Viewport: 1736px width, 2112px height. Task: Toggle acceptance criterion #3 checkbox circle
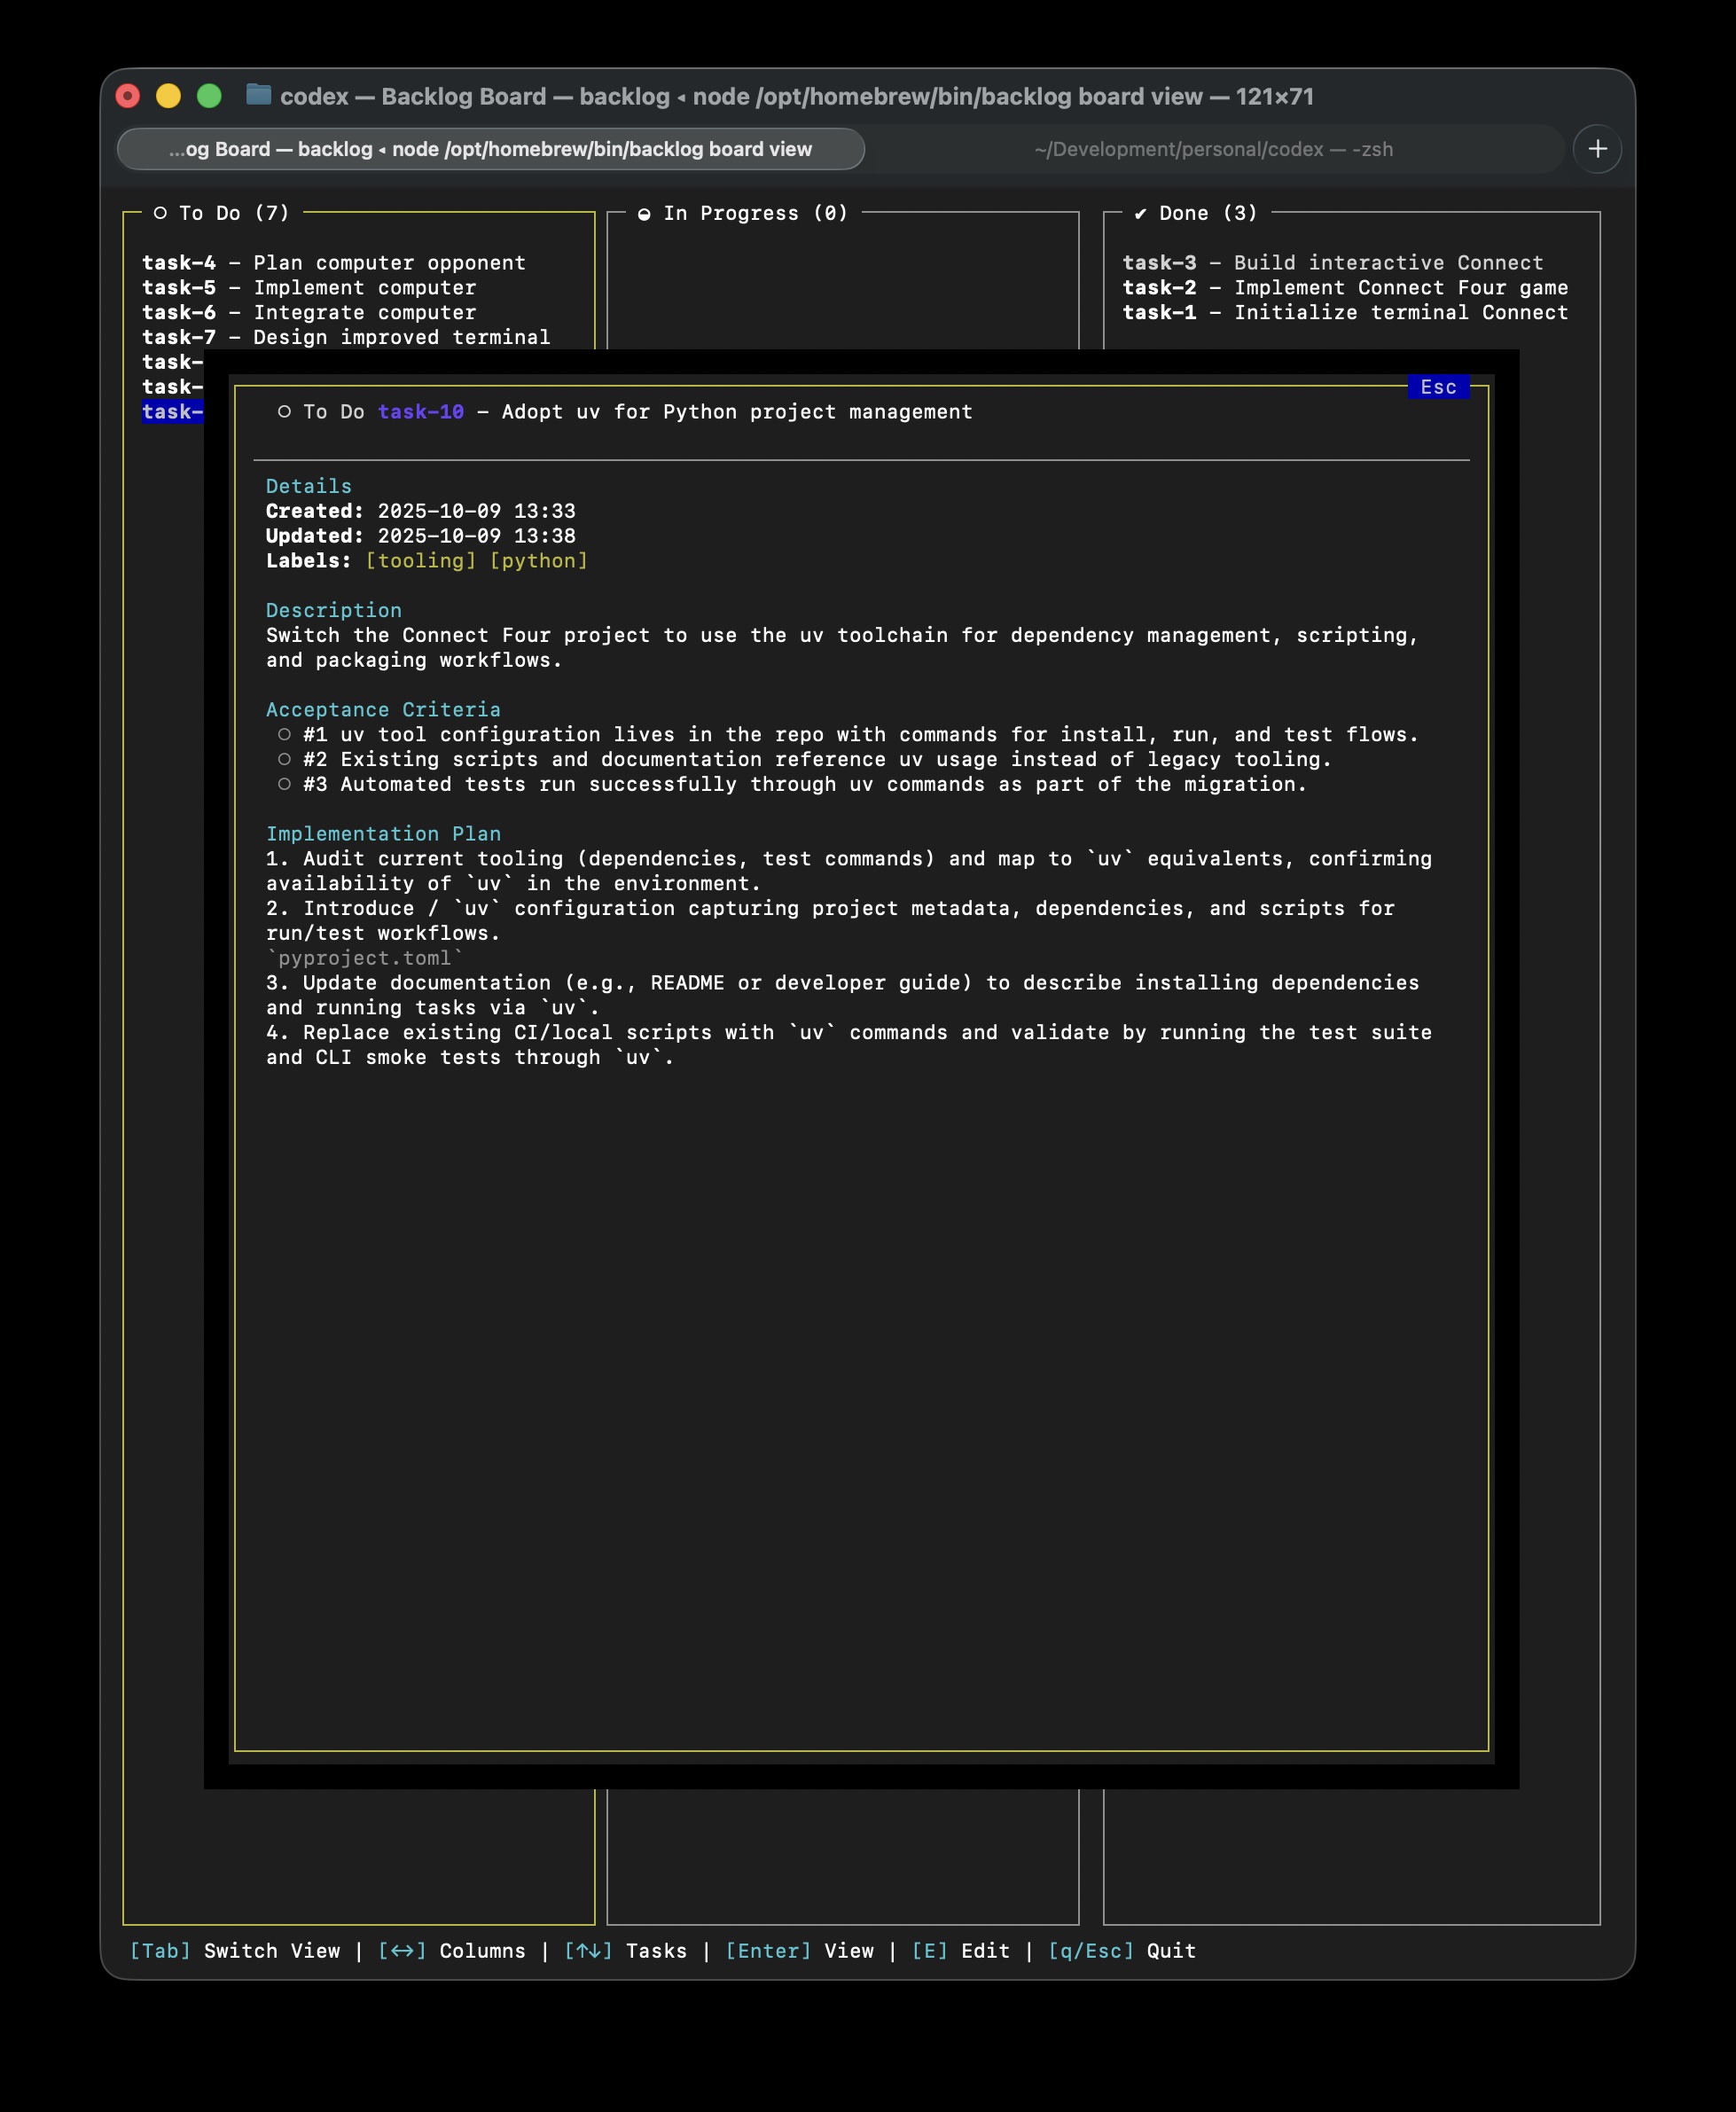tap(284, 784)
